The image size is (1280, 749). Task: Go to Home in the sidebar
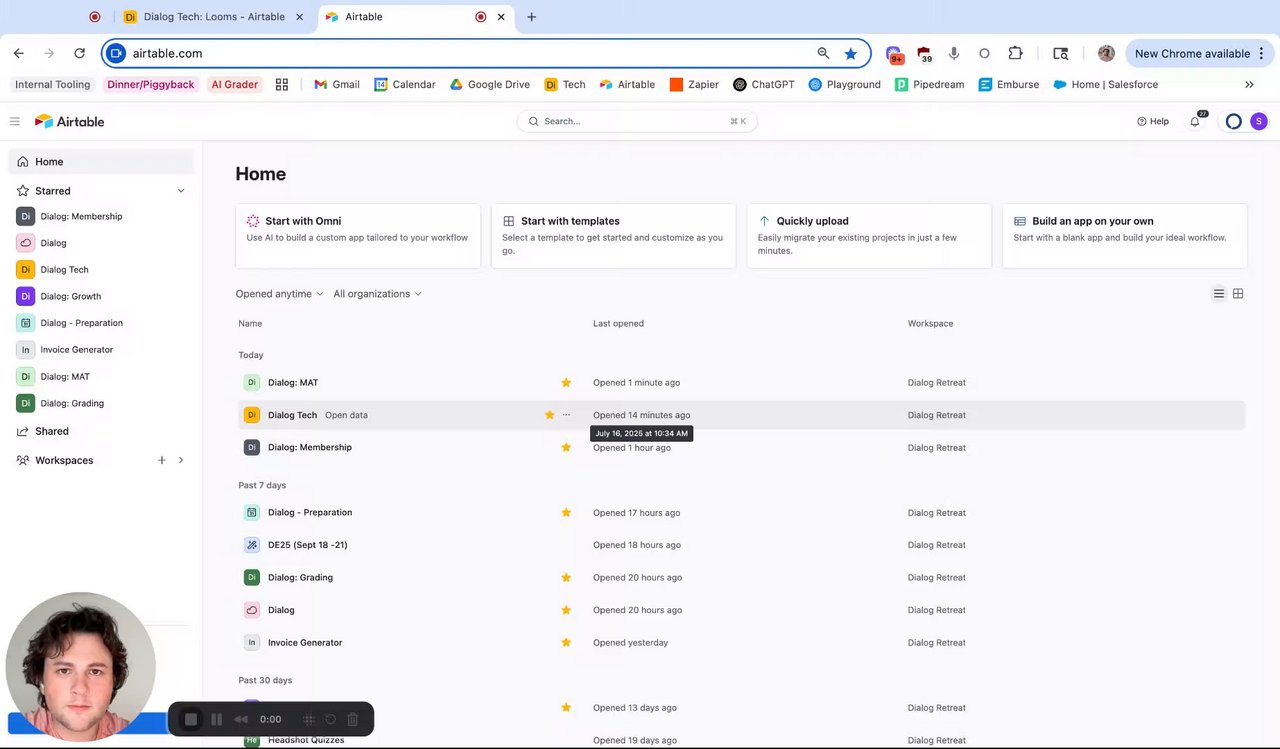pos(101,161)
